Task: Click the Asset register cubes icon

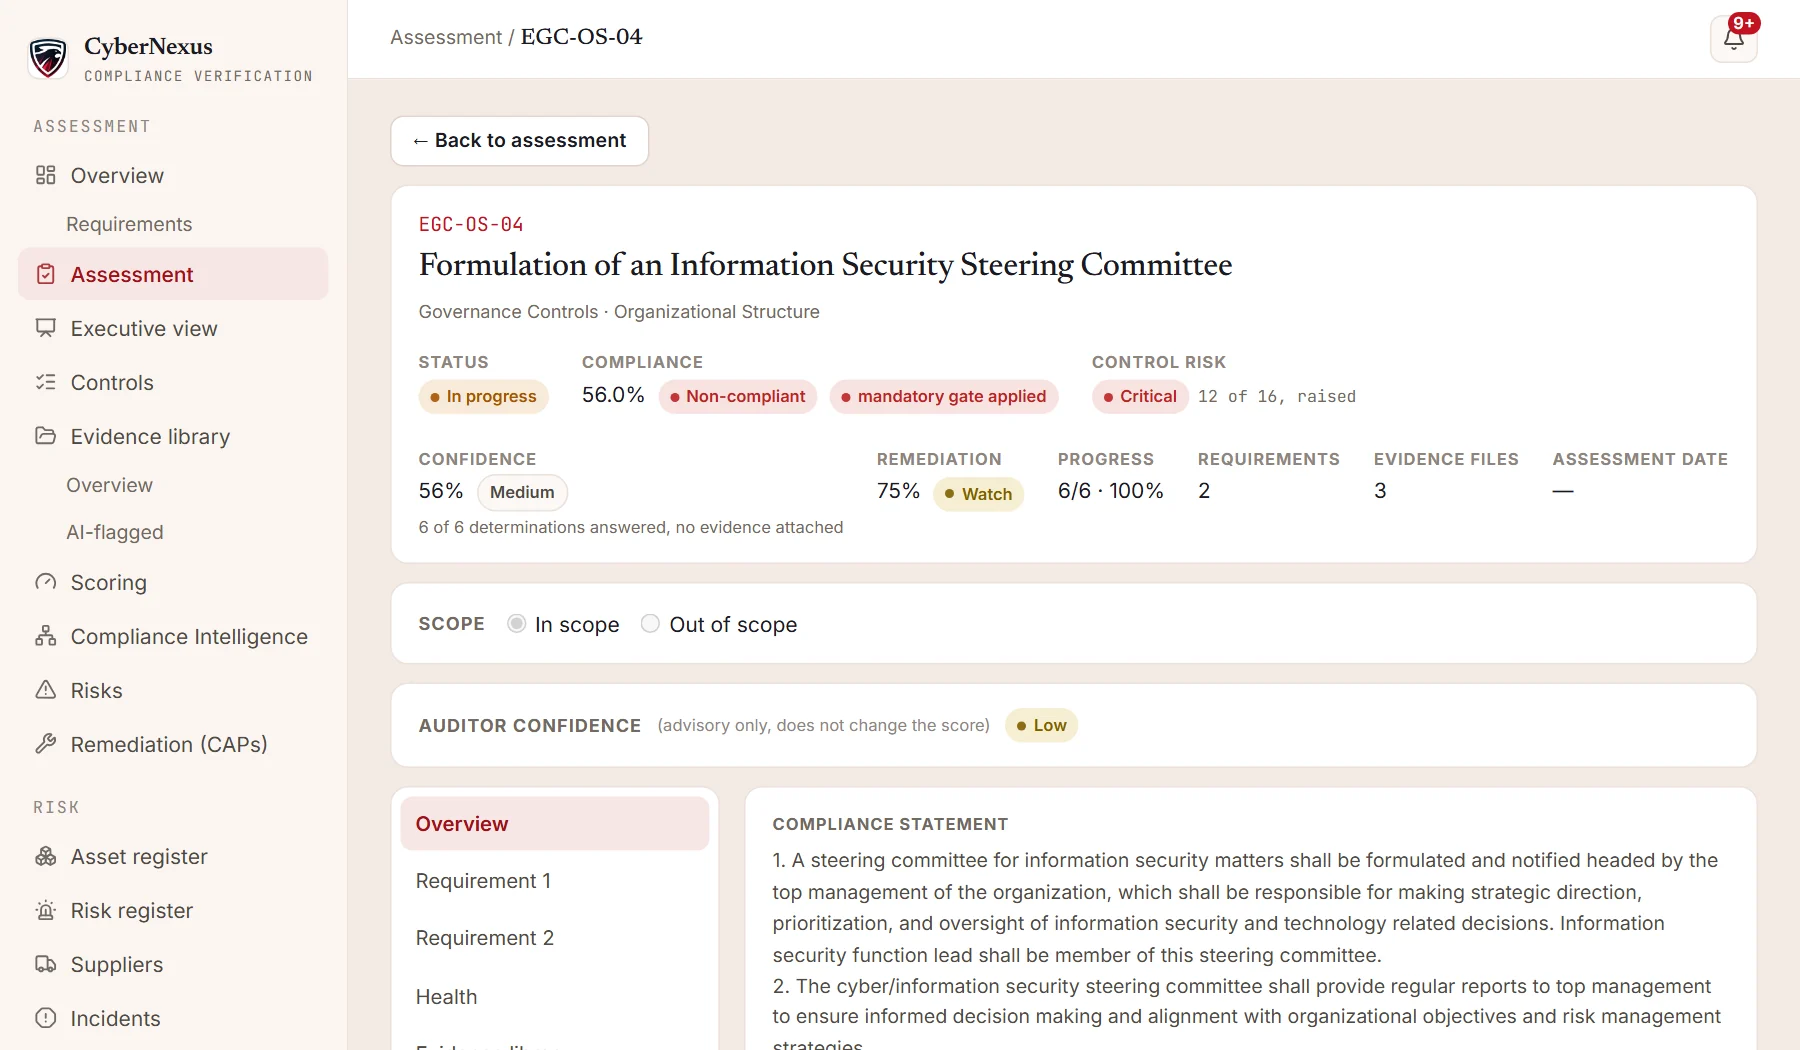Action: 46,856
